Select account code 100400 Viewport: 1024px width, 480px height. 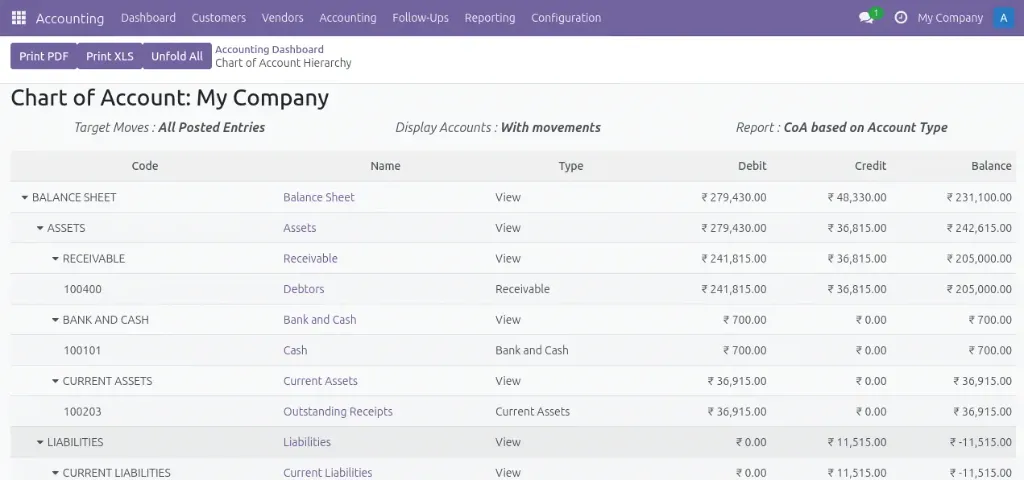(82, 289)
